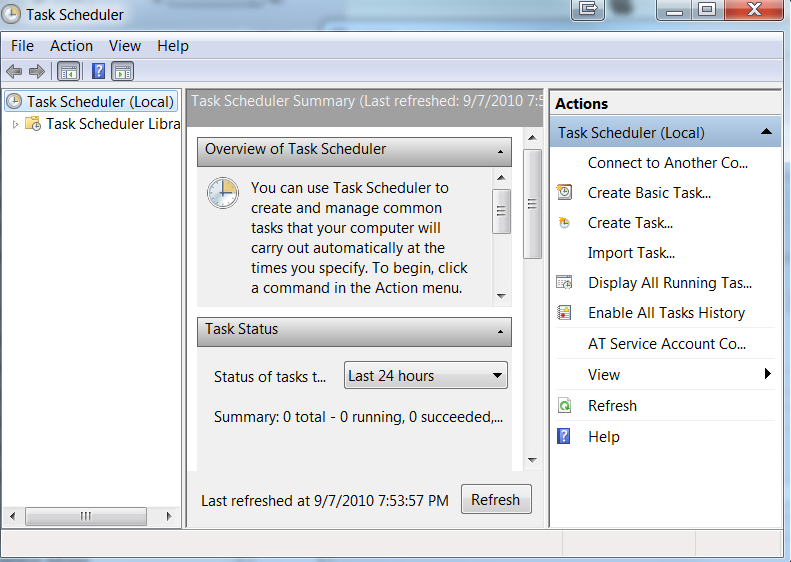Click Connect to Another Computer action
Screen dimensions: 791x562
click(667, 163)
